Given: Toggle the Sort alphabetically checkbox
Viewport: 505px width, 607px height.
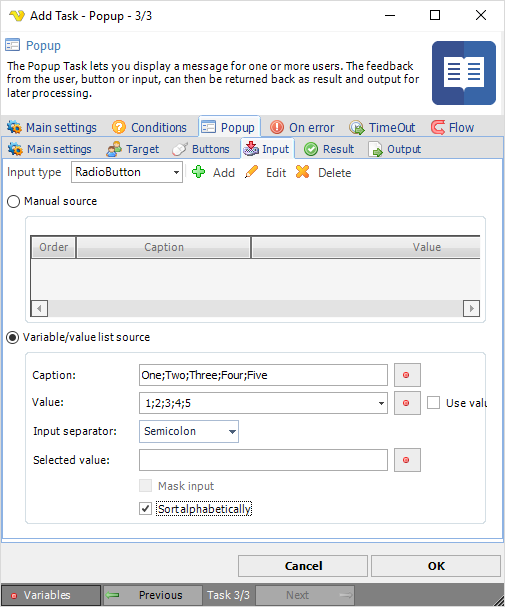Looking at the screenshot, I should (146, 509).
